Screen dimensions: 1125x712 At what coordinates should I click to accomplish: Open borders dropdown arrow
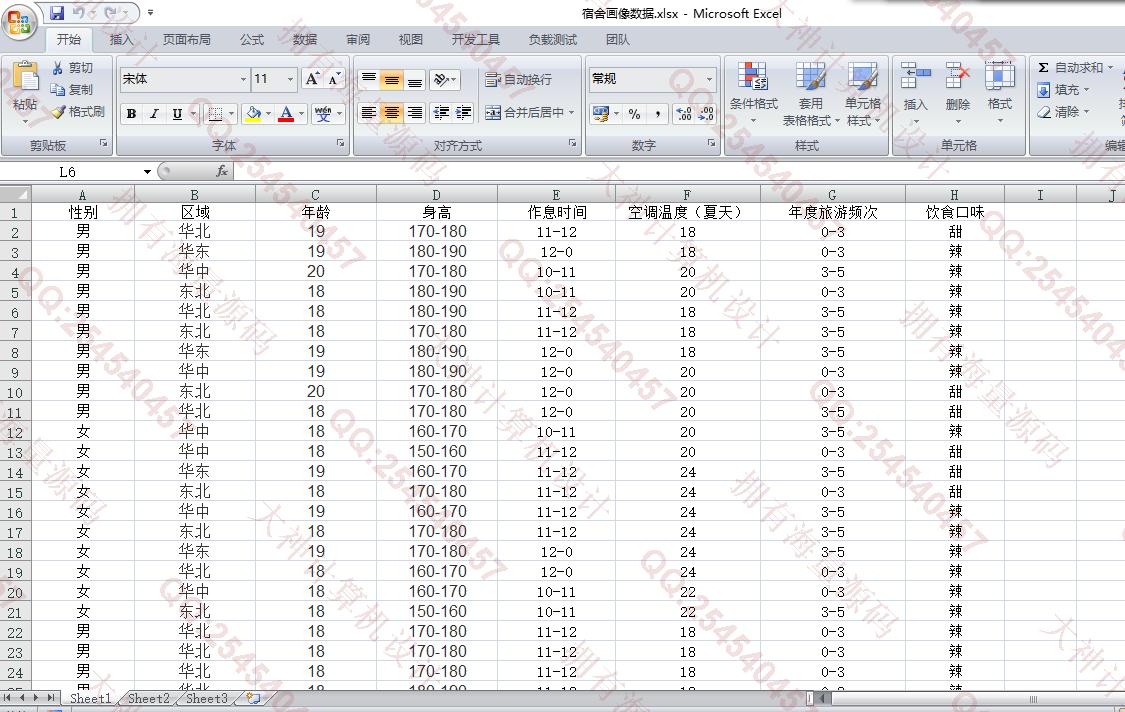pos(231,113)
